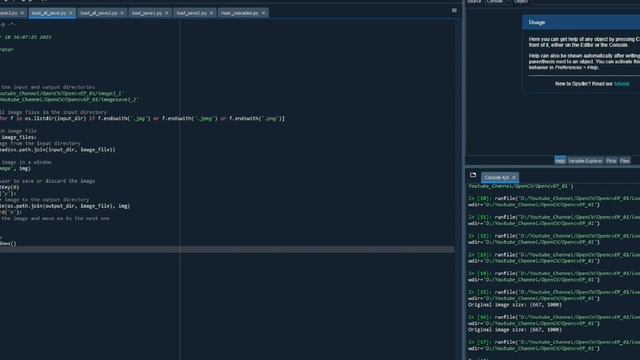Close the Console 4/A tab

514,178
